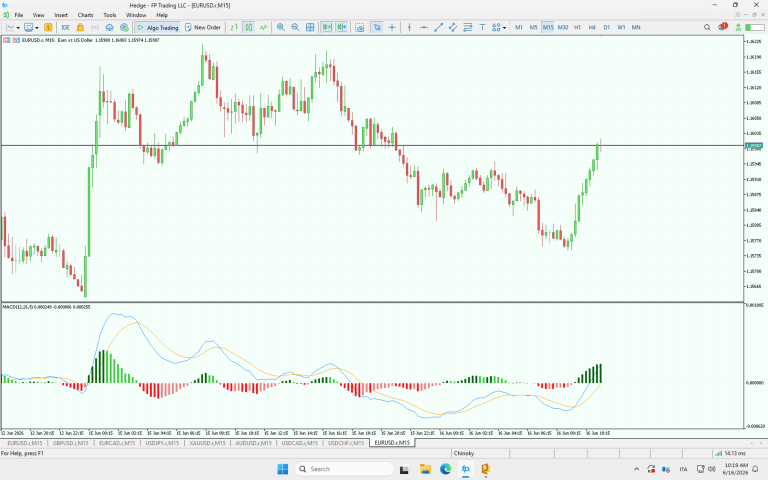The image size is (768, 480).
Task: Select the trendline drawing tool
Action: coord(438,27)
